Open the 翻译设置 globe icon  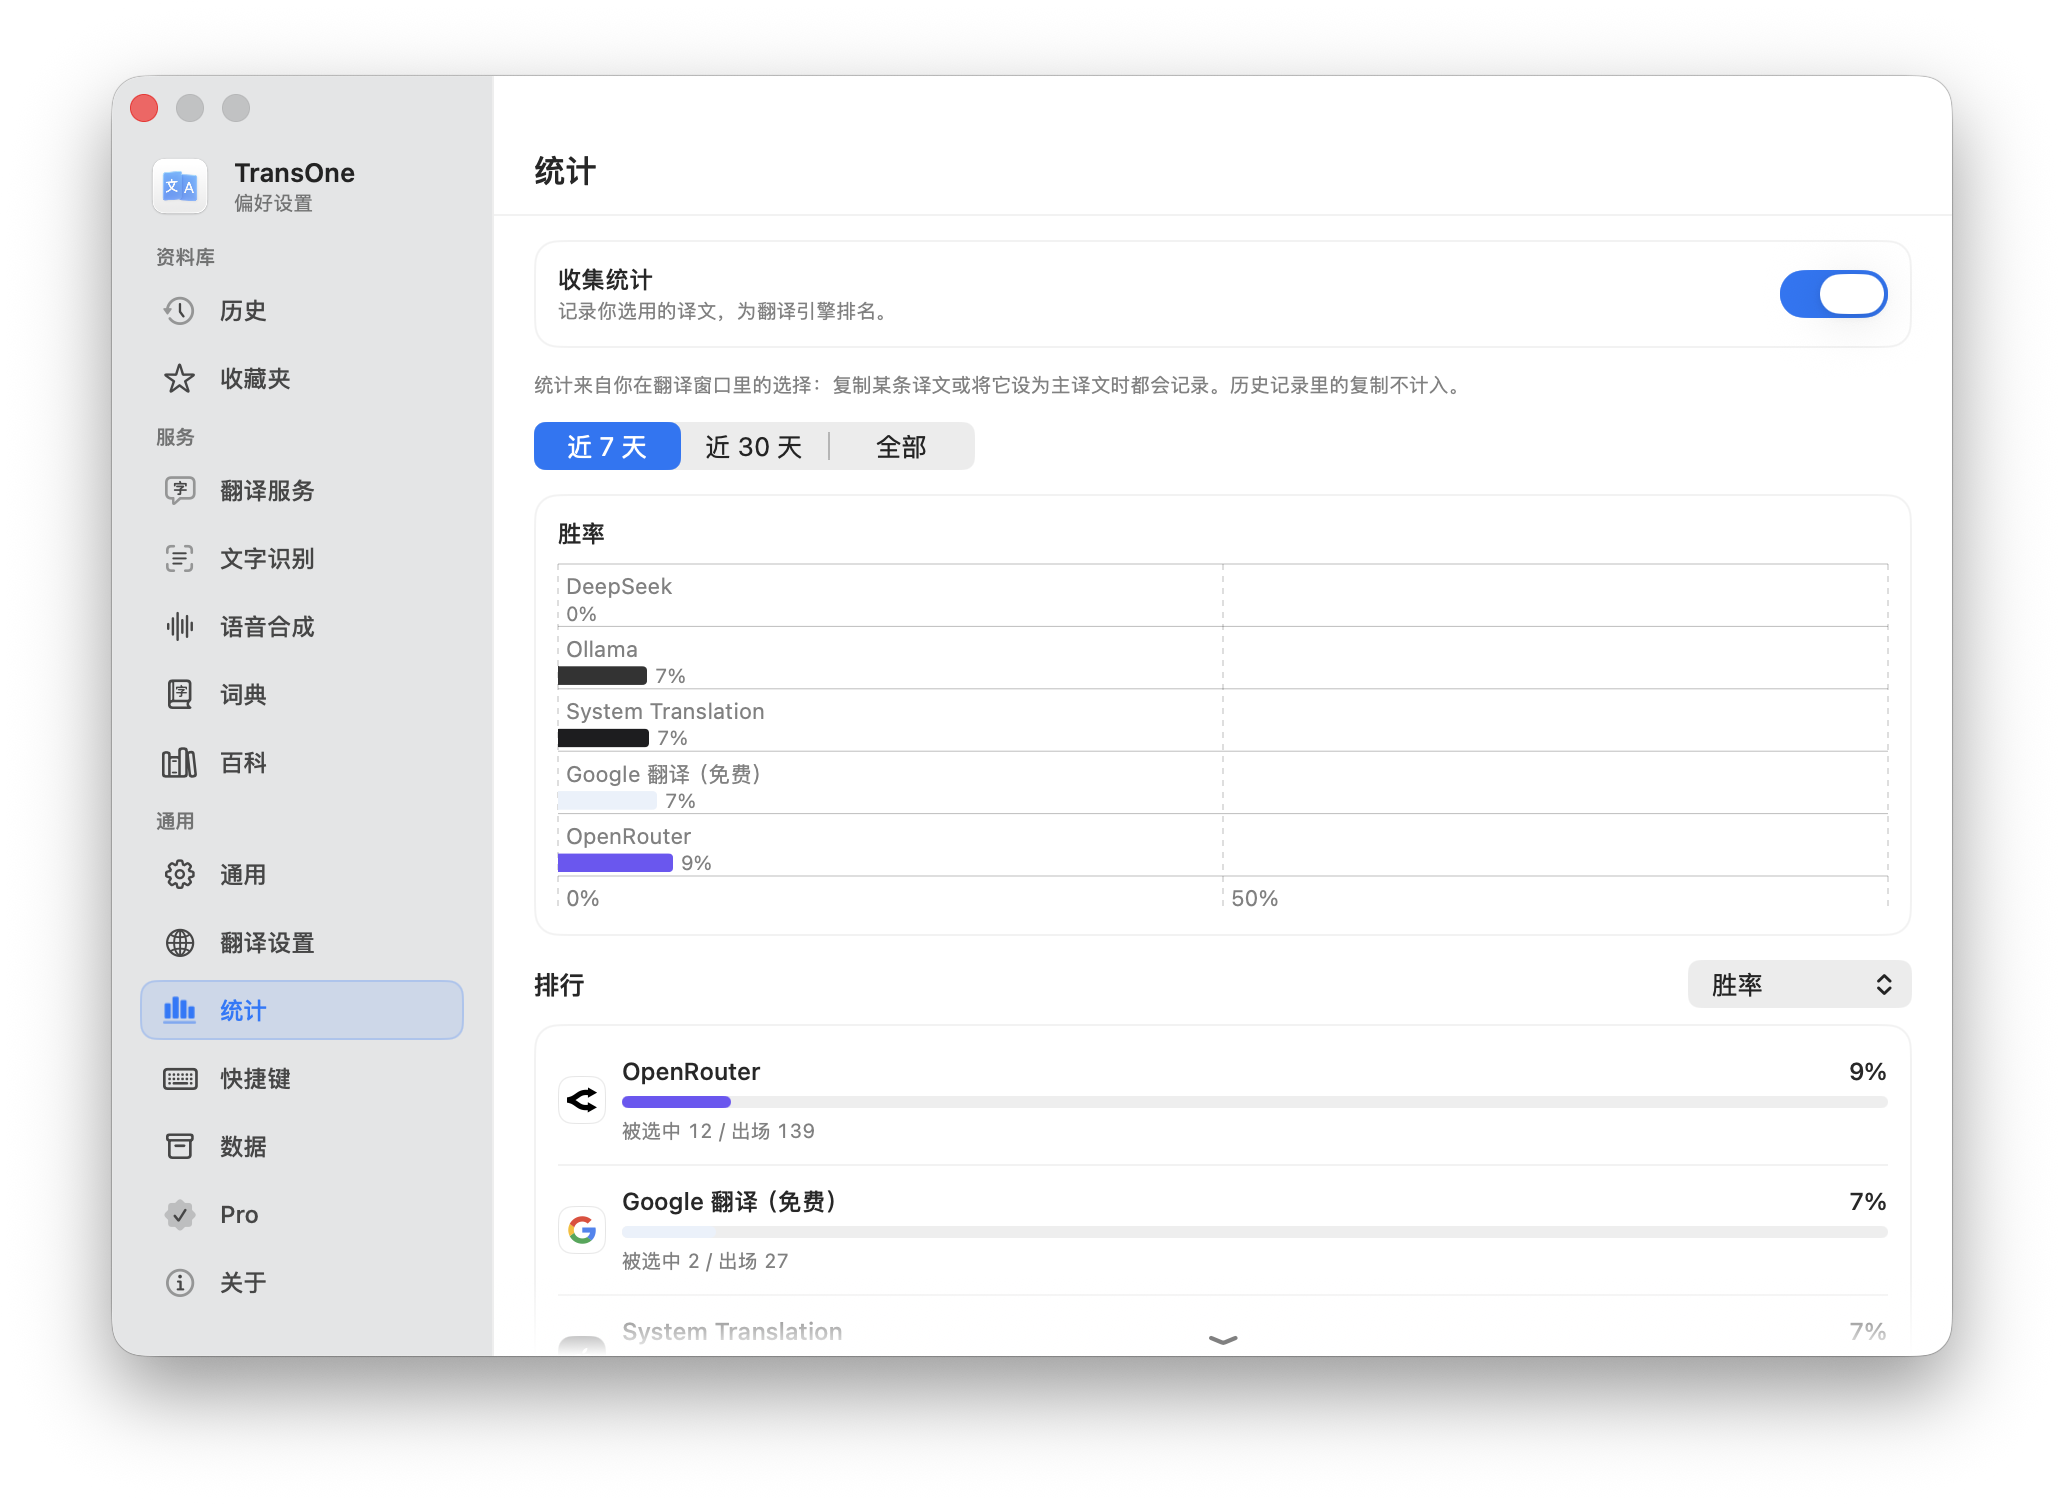[180, 943]
